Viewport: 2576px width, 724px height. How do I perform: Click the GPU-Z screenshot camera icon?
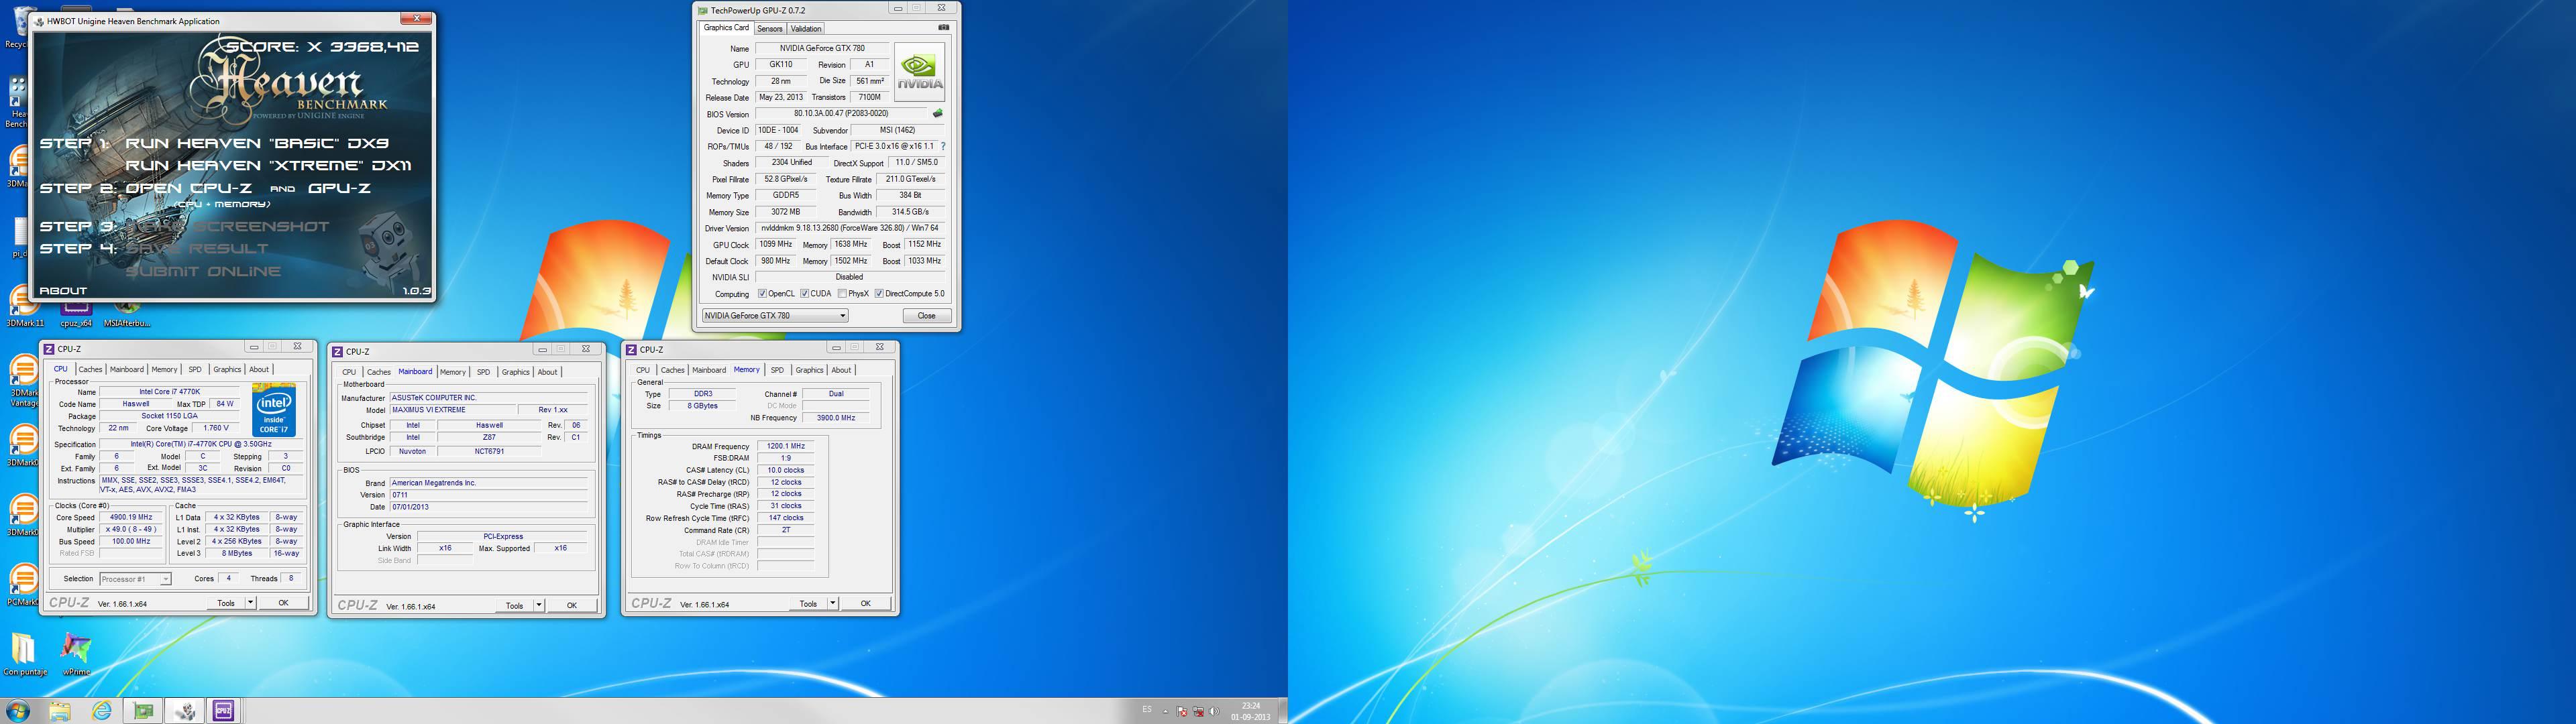tap(943, 28)
